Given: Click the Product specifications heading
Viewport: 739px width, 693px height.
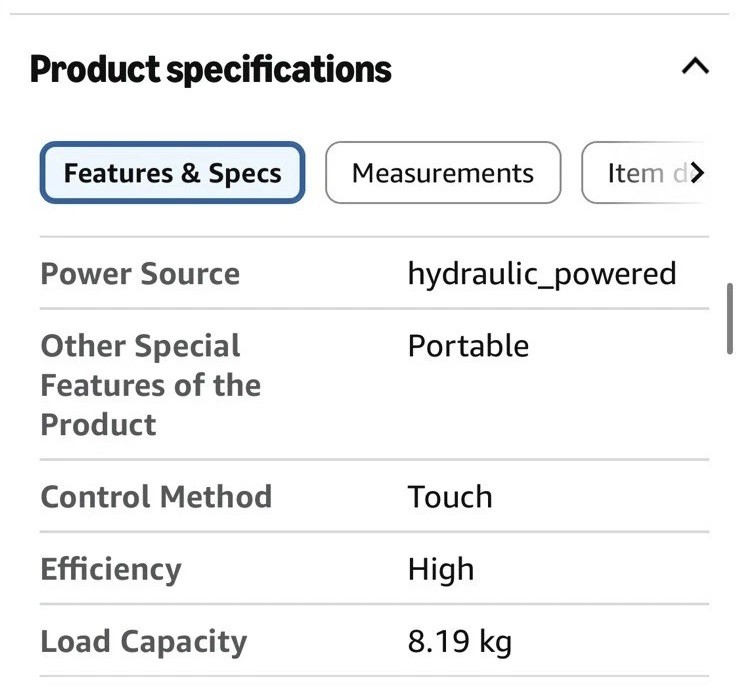Looking at the screenshot, I should coord(211,69).
